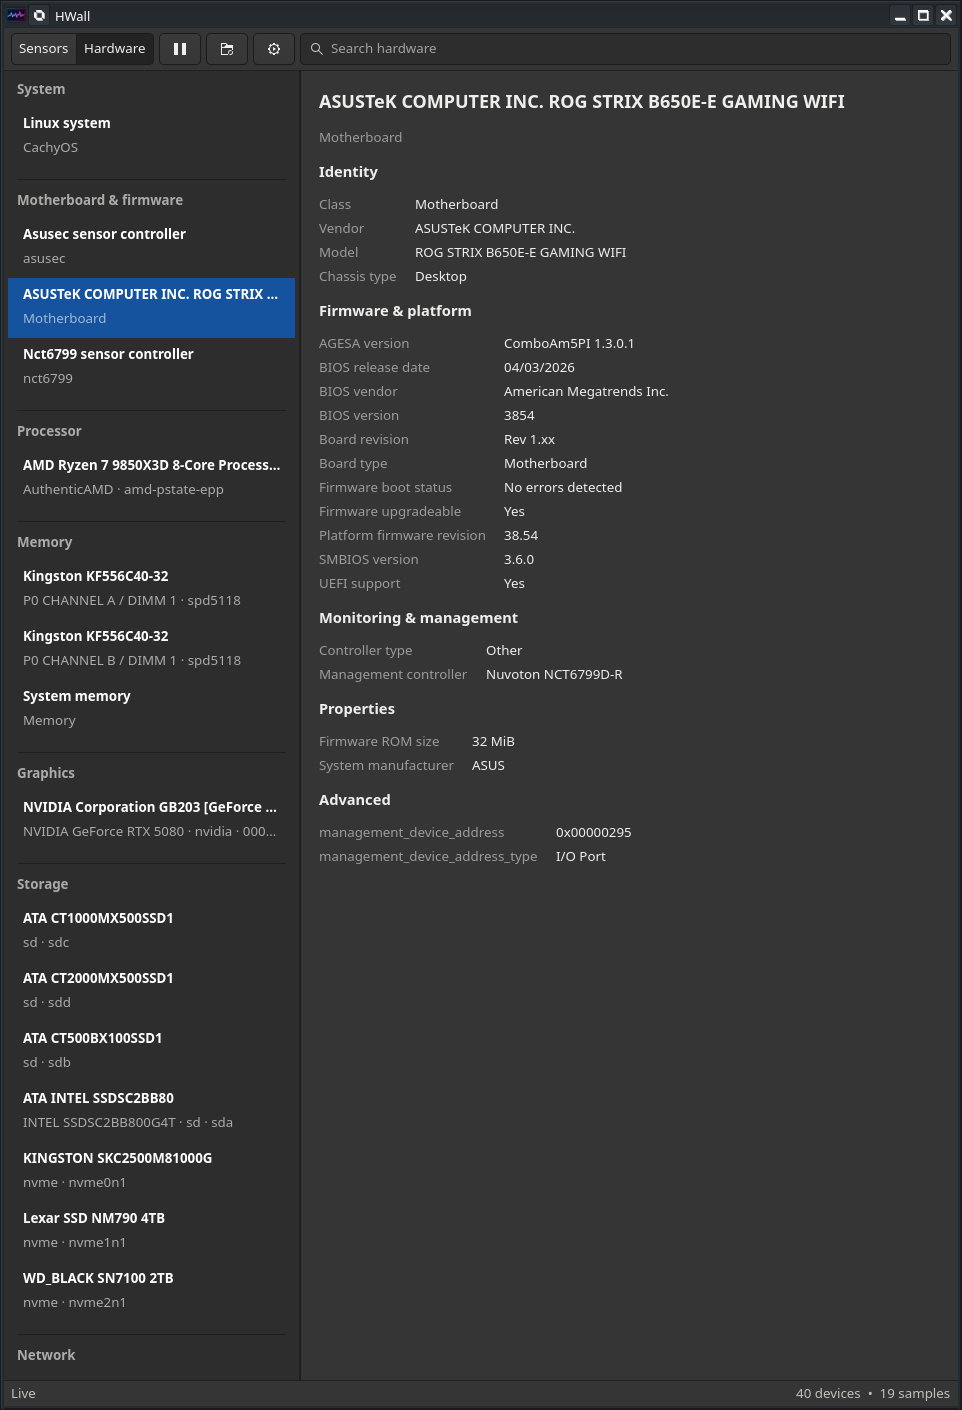Click the BIOS version value 3854
This screenshot has height=1410, width=962.
tap(519, 415)
